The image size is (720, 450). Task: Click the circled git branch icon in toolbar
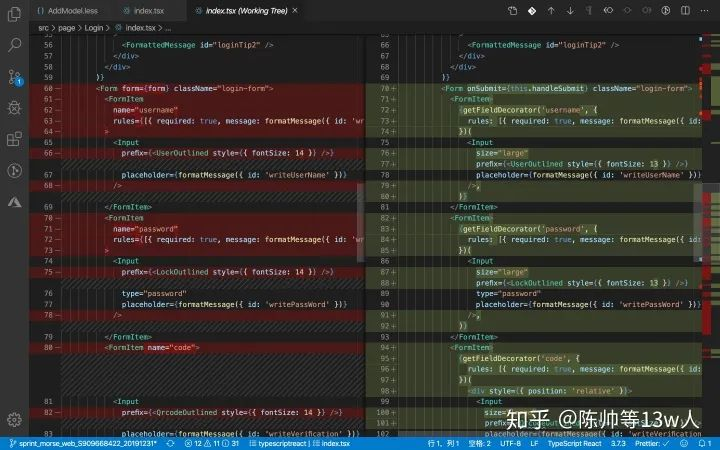tap(665, 10)
